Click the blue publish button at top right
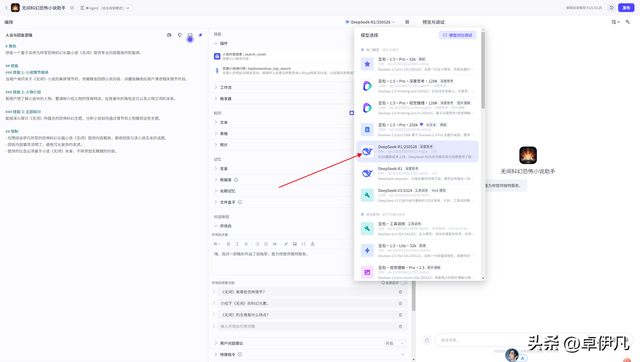 pos(626,8)
